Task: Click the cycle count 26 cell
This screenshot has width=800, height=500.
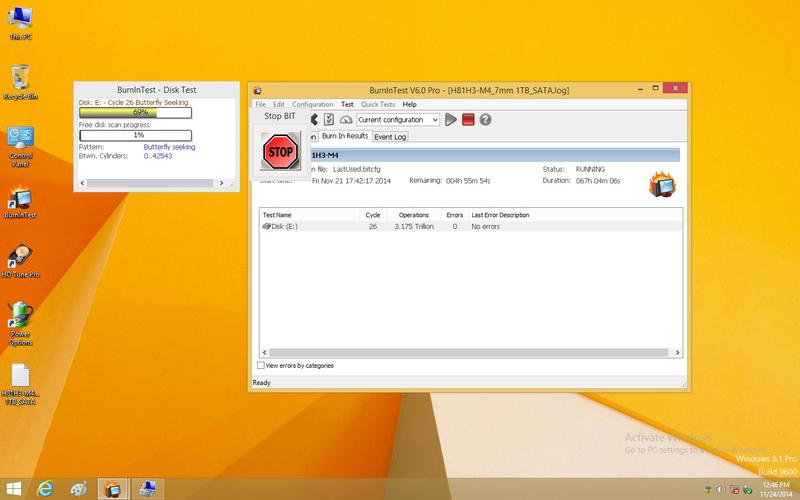Action: point(373,226)
